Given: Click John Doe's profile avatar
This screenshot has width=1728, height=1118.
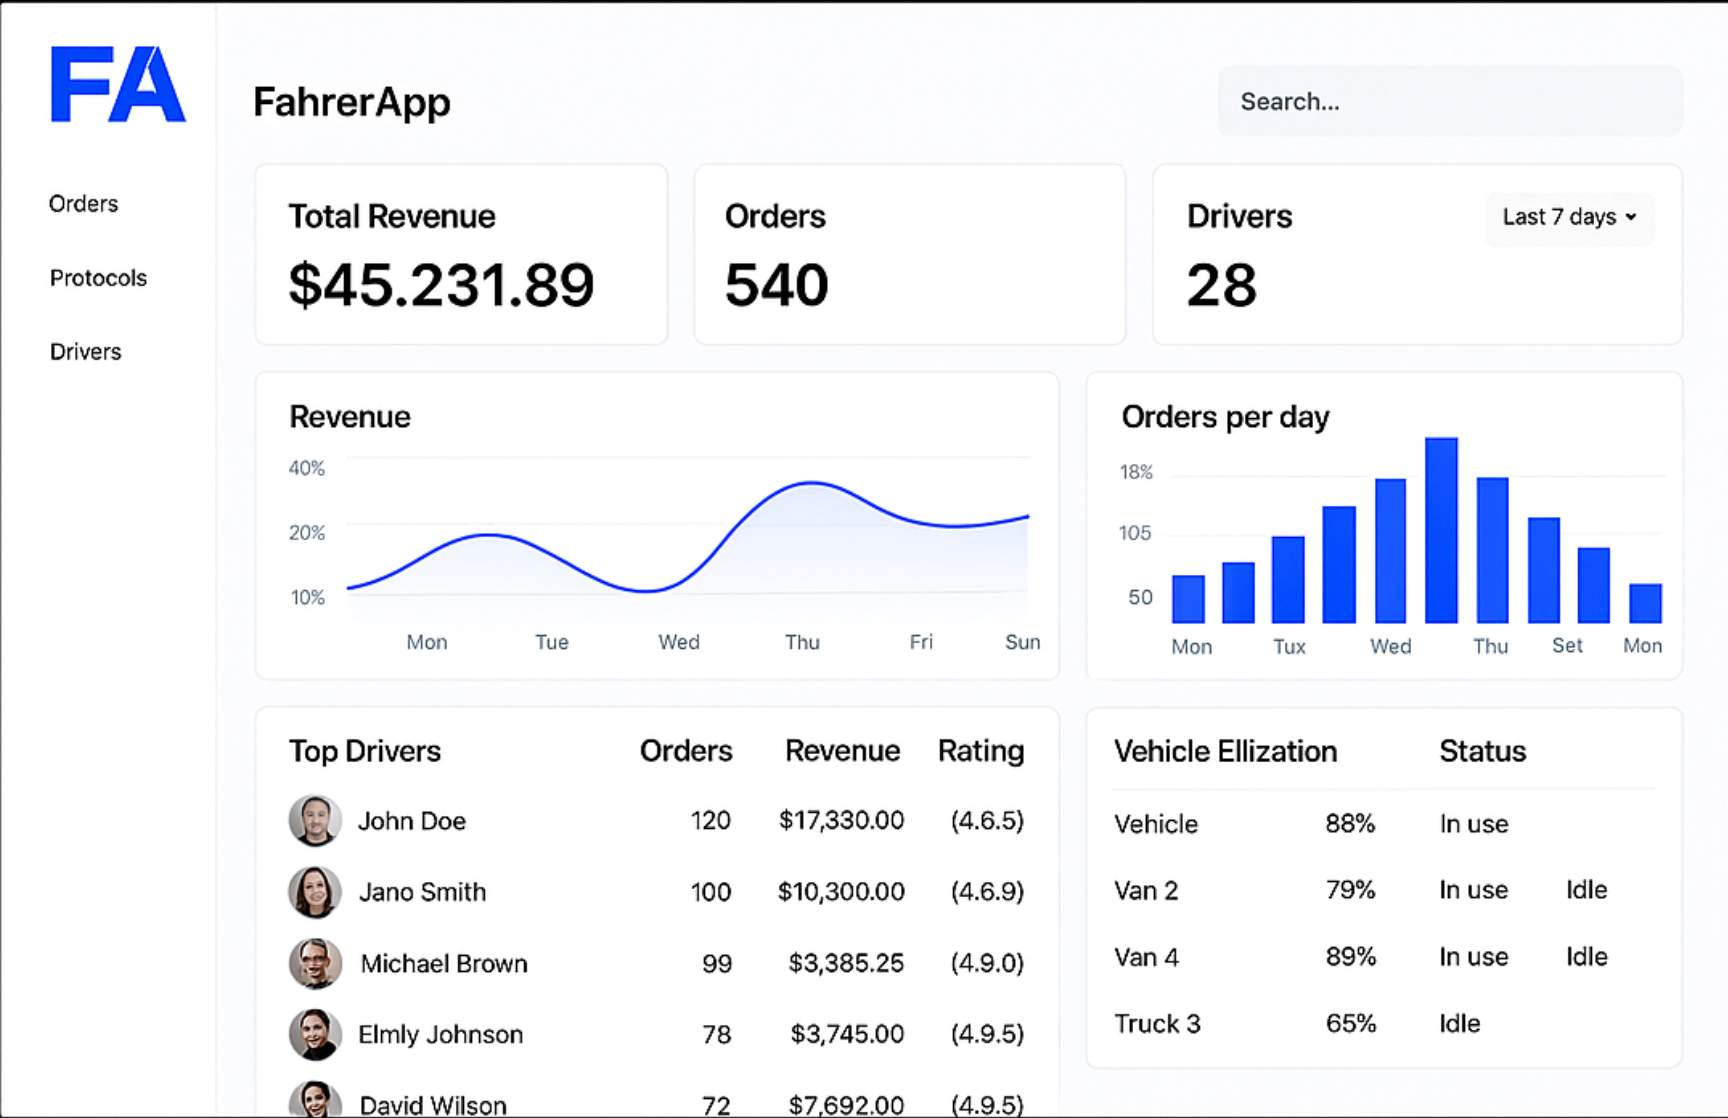Looking at the screenshot, I should (x=314, y=821).
